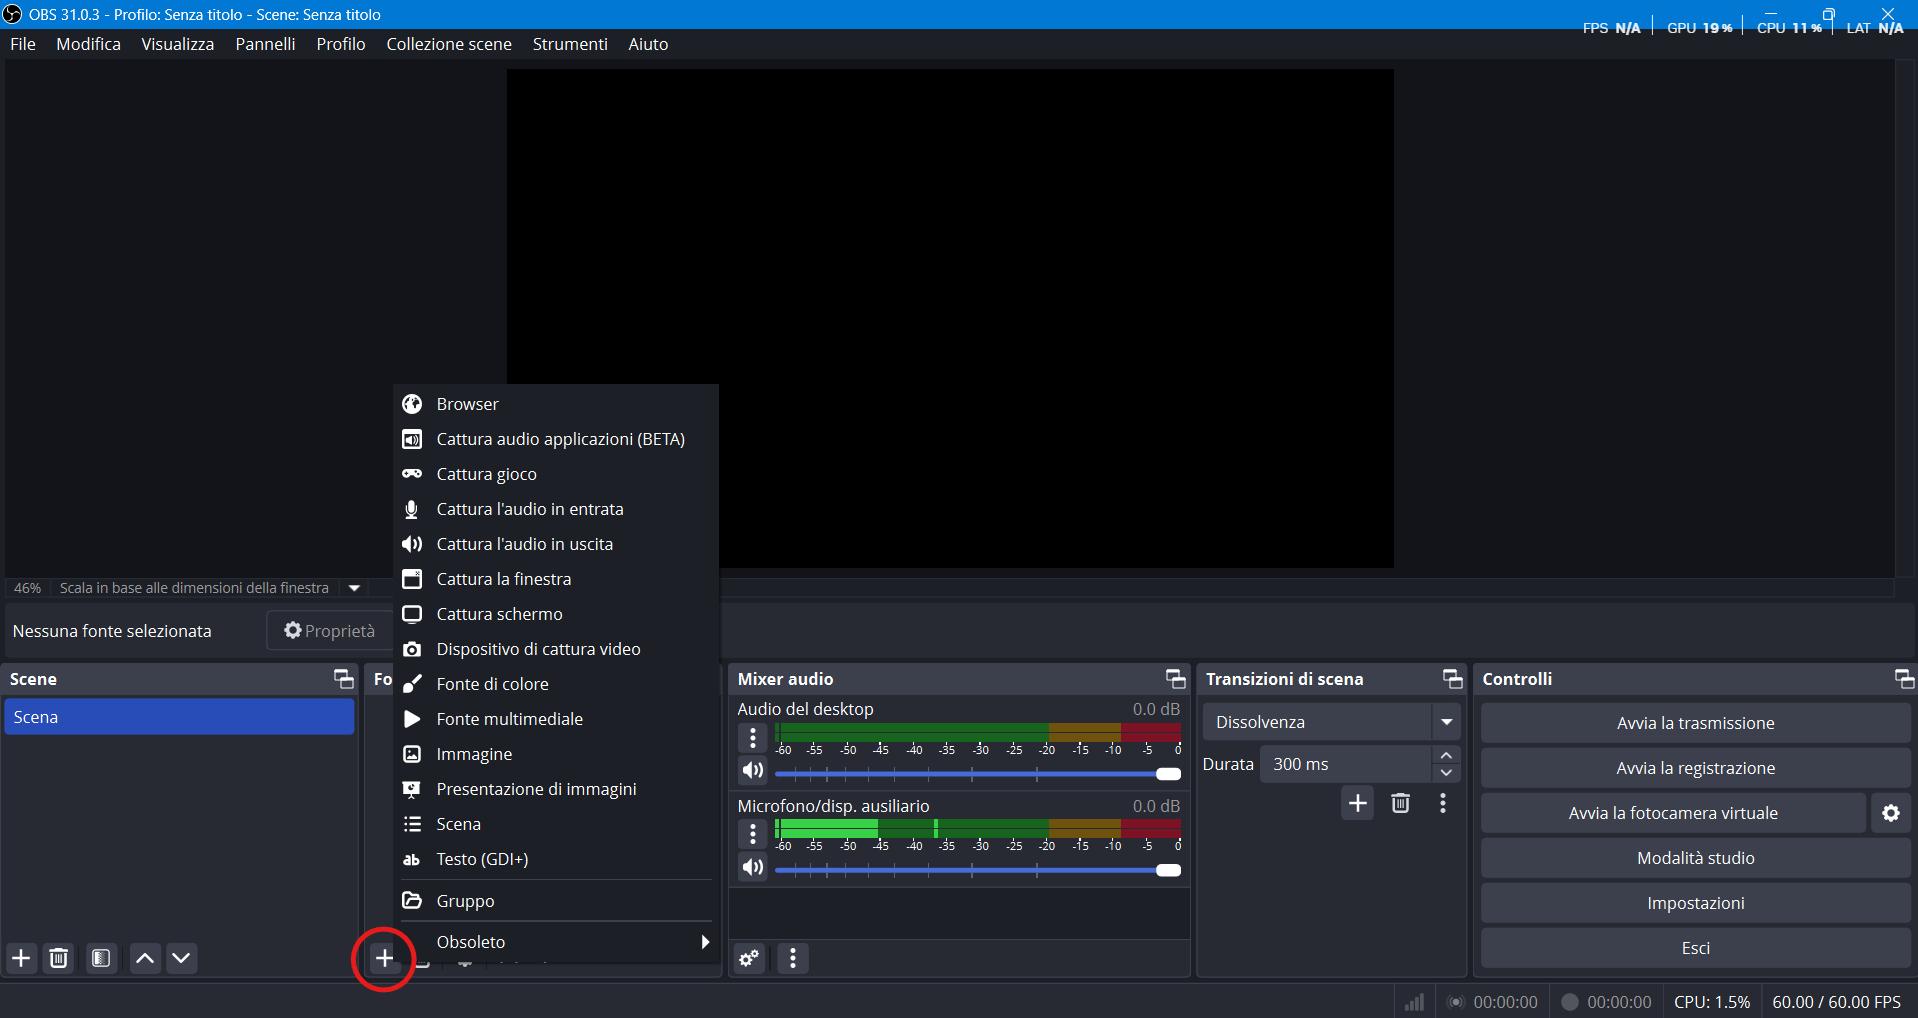Click Avvia la registrazione
1918x1018 pixels.
coord(1695,768)
